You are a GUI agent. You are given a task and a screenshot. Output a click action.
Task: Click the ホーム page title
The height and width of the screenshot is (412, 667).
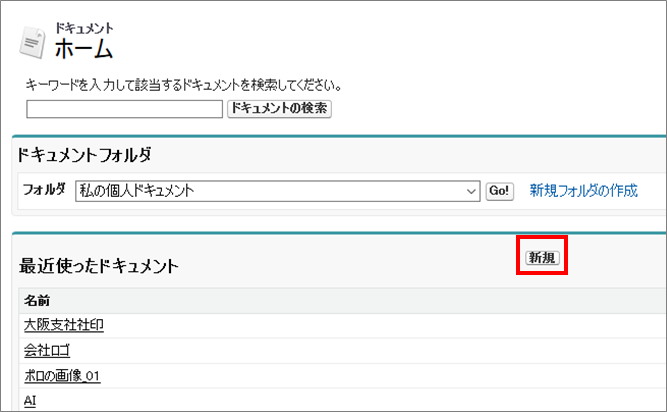pos(84,49)
